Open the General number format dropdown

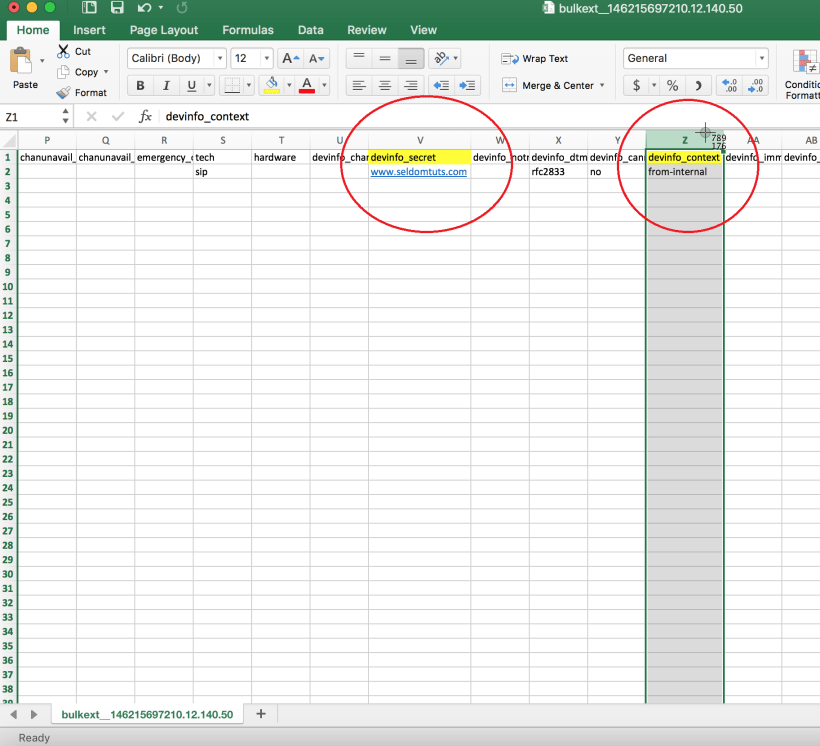[x=695, y=59]
